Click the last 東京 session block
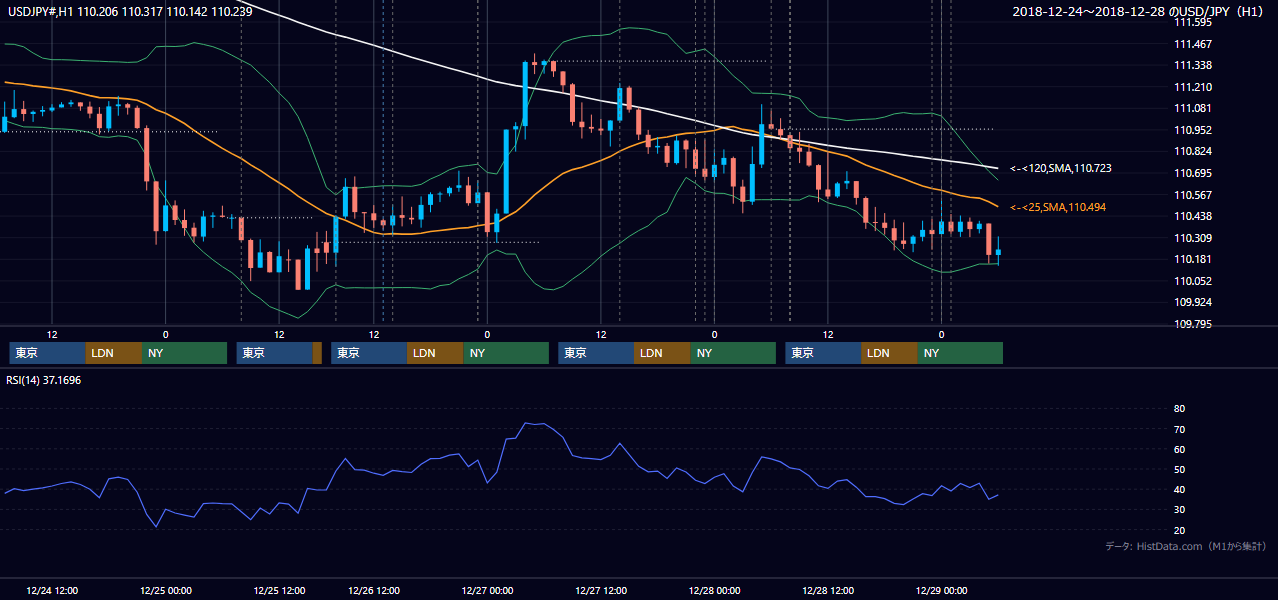 pos(823,353)
